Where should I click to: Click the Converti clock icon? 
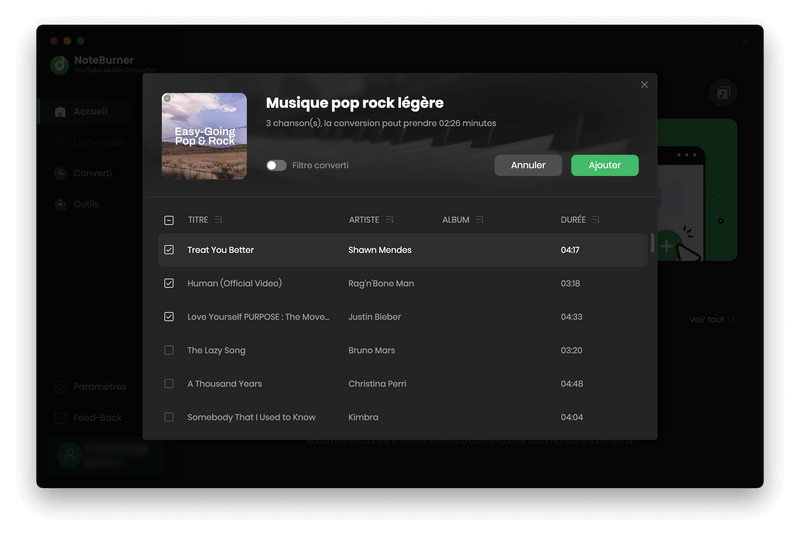click(x=60, y=173)
